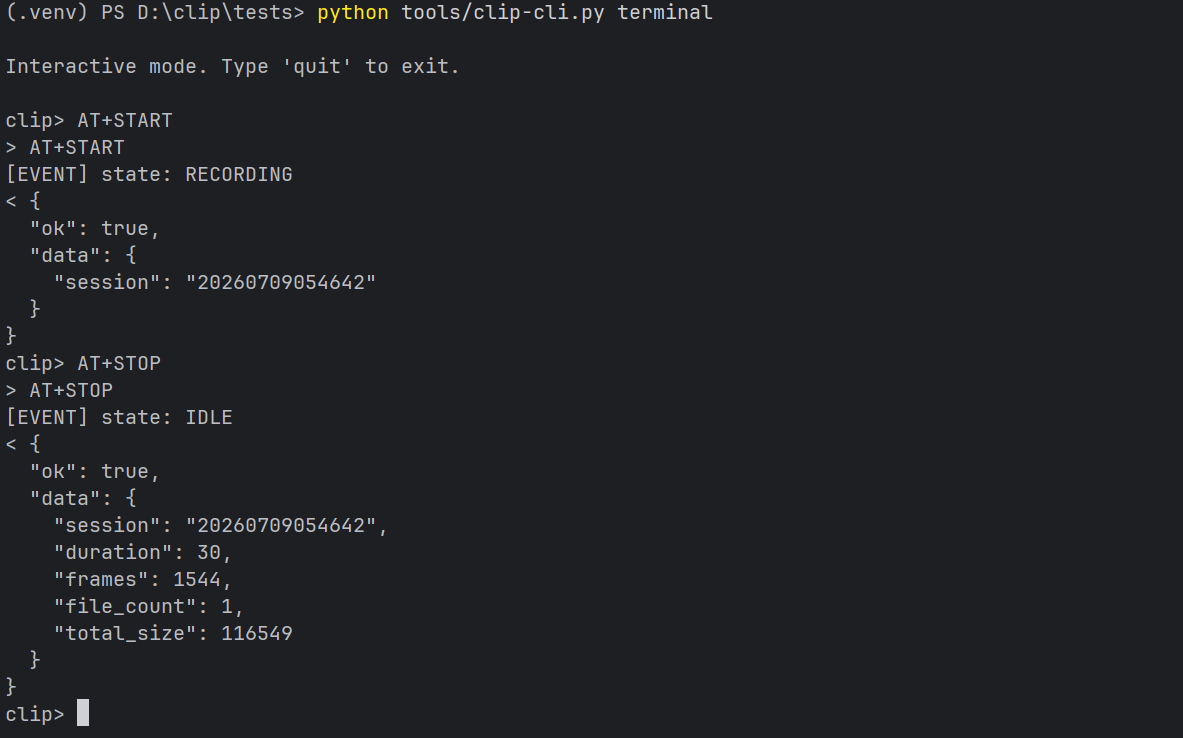Click the echoed > AT+STOP line
This screenshot has width=1183, height=738.
(x=59, y=391)
